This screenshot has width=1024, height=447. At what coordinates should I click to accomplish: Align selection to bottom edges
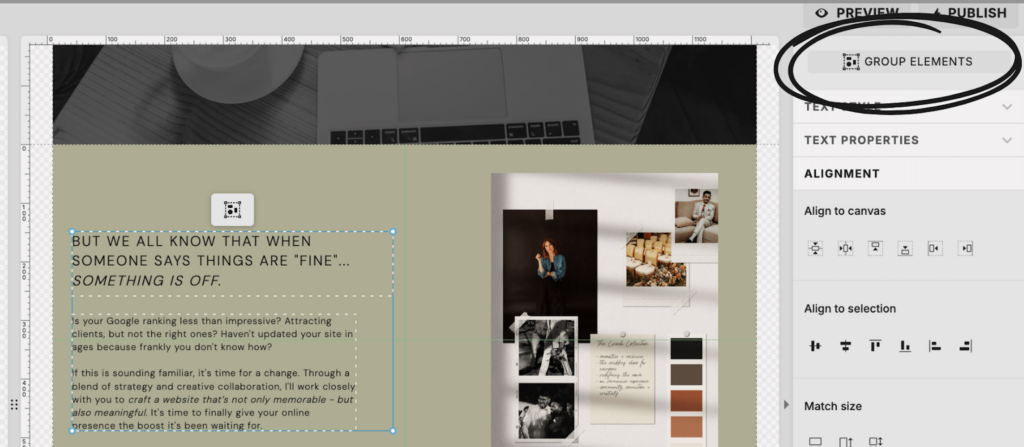pos(905,346)
